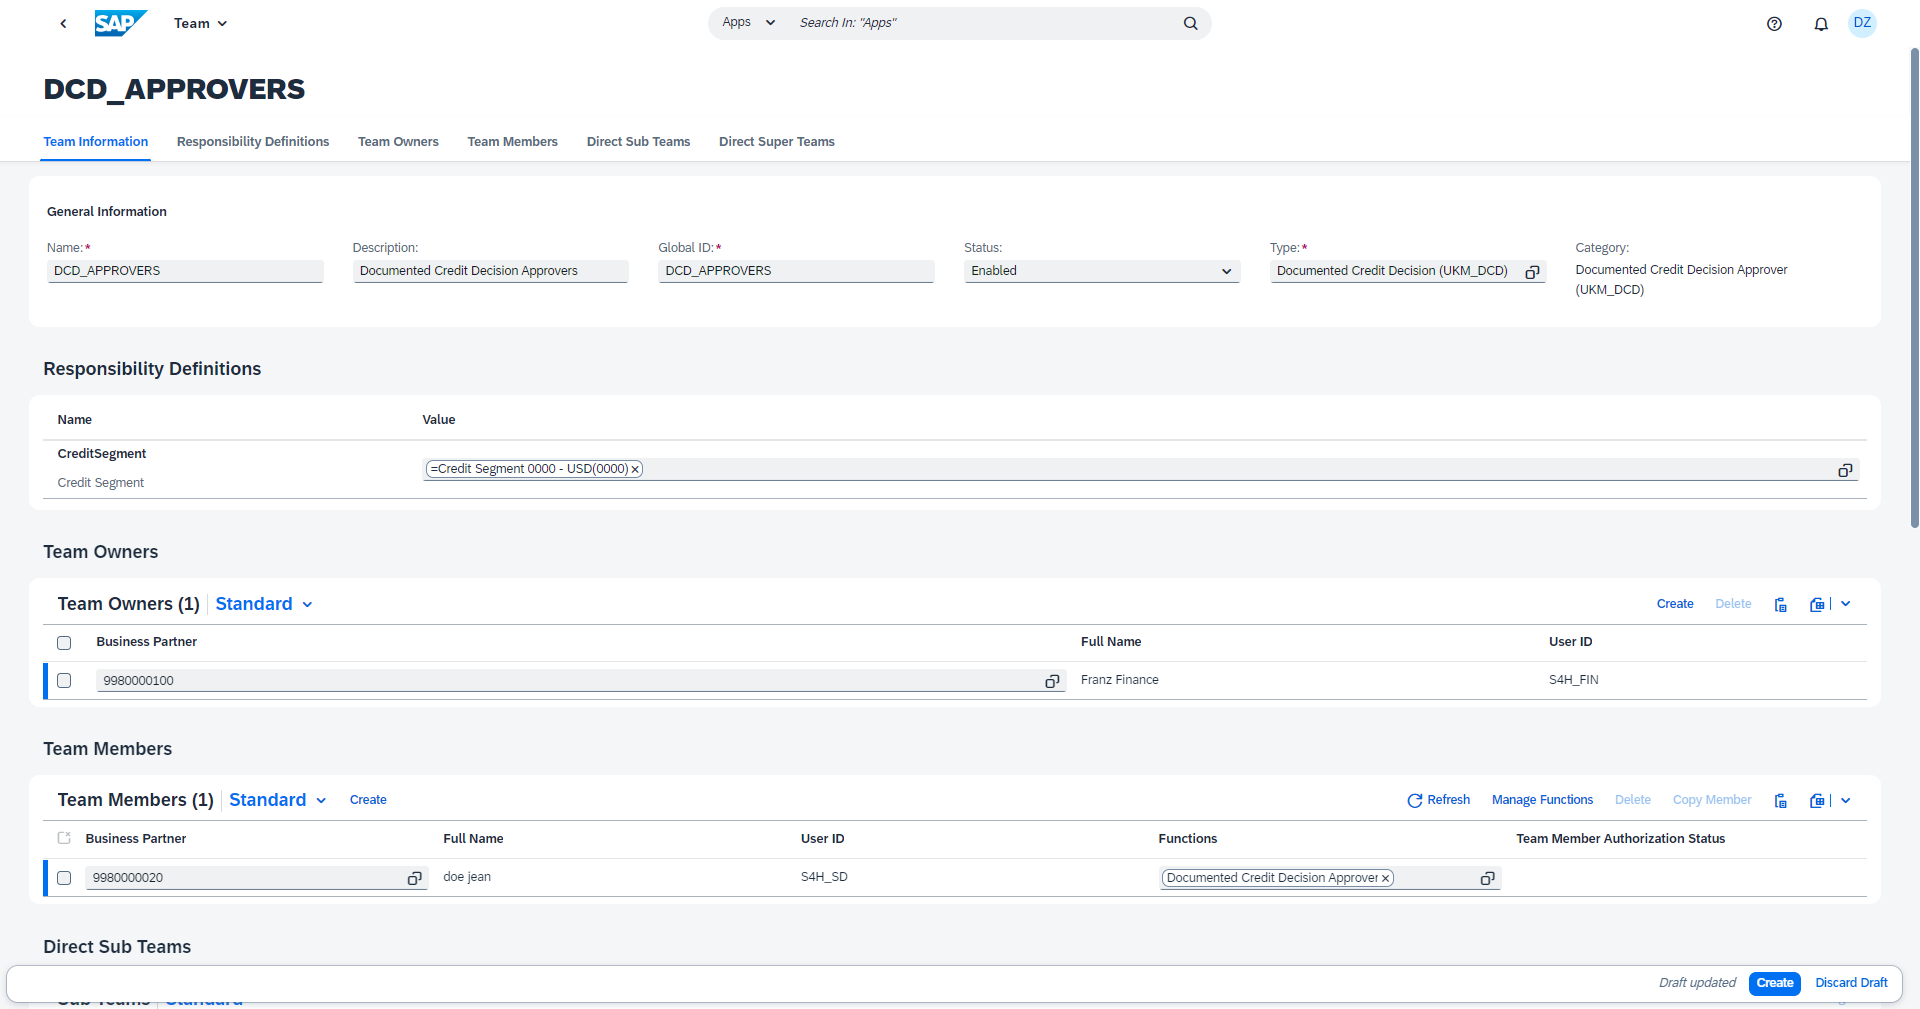Open the Team menu dropdown in header
The height and width of the screenshot is (1009, 1920).
click(x=201, y=23)
